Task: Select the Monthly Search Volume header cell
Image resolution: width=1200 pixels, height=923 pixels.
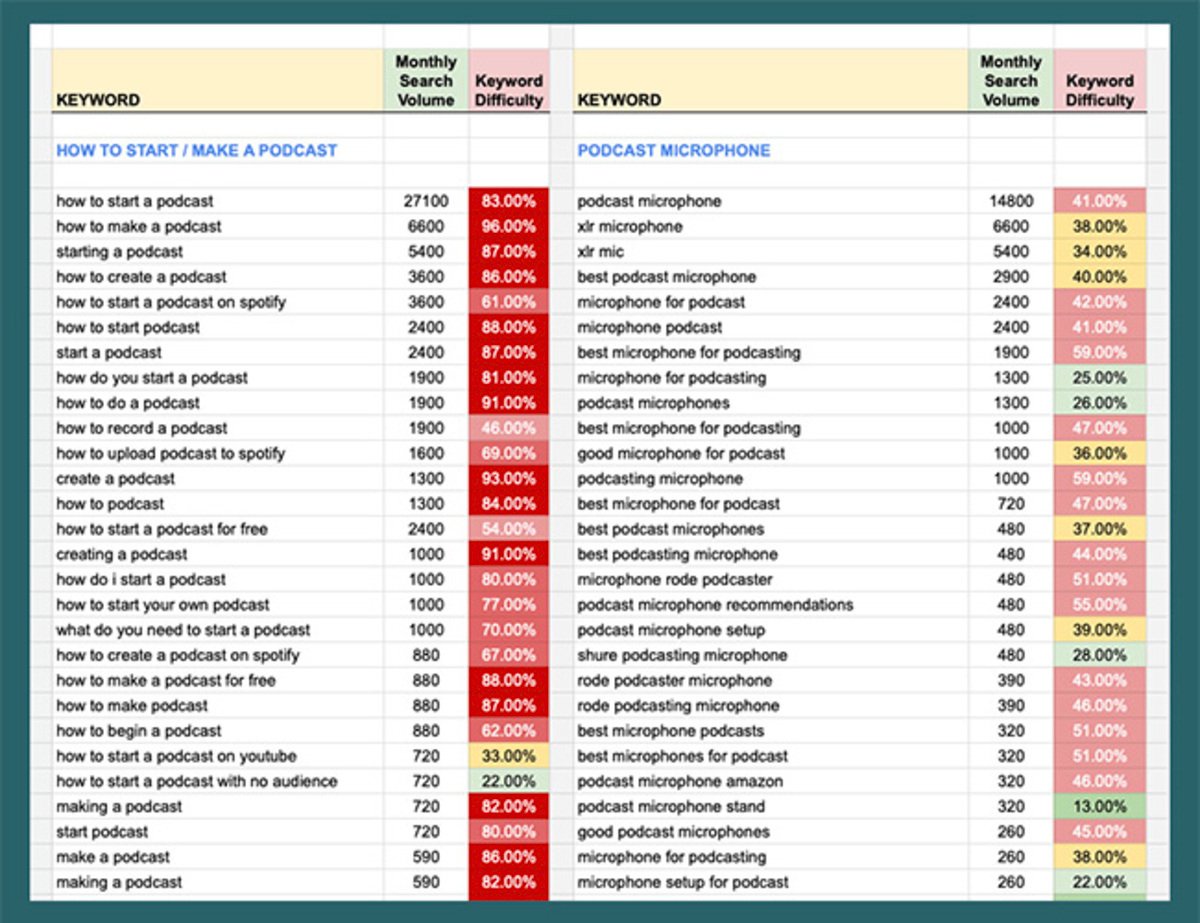Action: (424, 80)
